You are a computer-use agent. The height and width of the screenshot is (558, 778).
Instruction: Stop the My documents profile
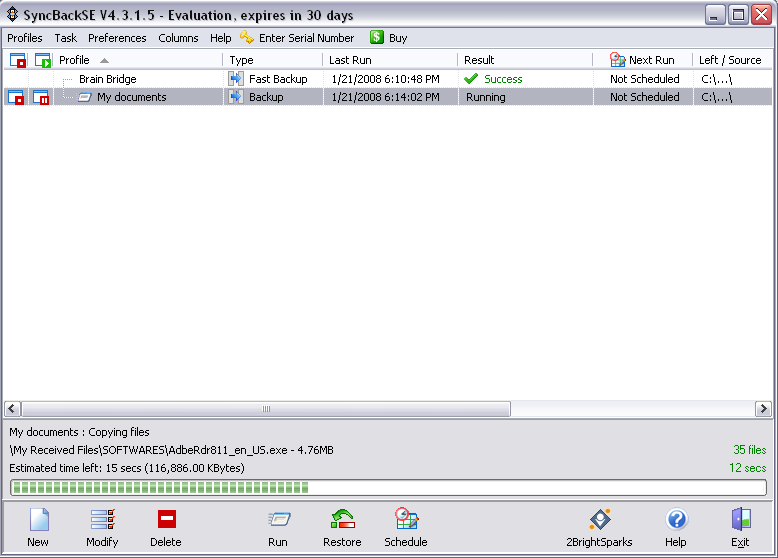pos(16,97)
